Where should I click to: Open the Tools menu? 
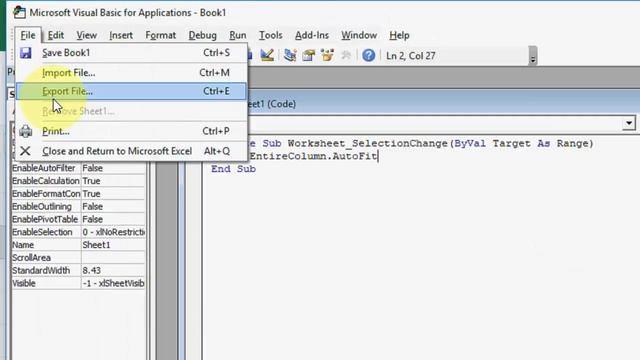[271, 35]
